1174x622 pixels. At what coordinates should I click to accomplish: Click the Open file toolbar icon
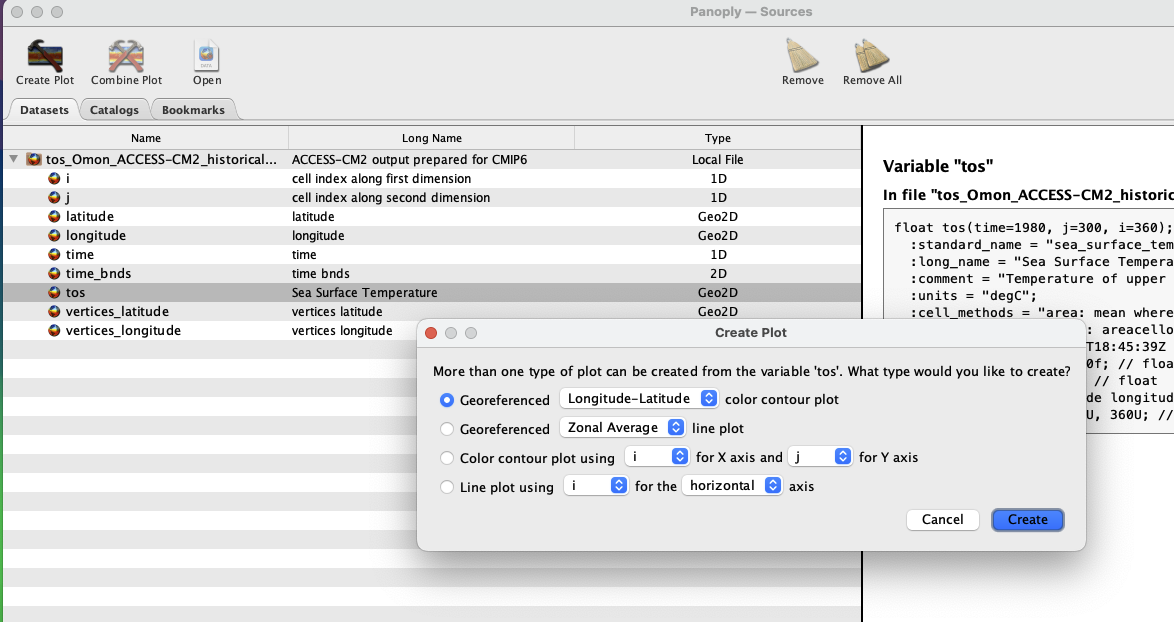click(207, 56)
